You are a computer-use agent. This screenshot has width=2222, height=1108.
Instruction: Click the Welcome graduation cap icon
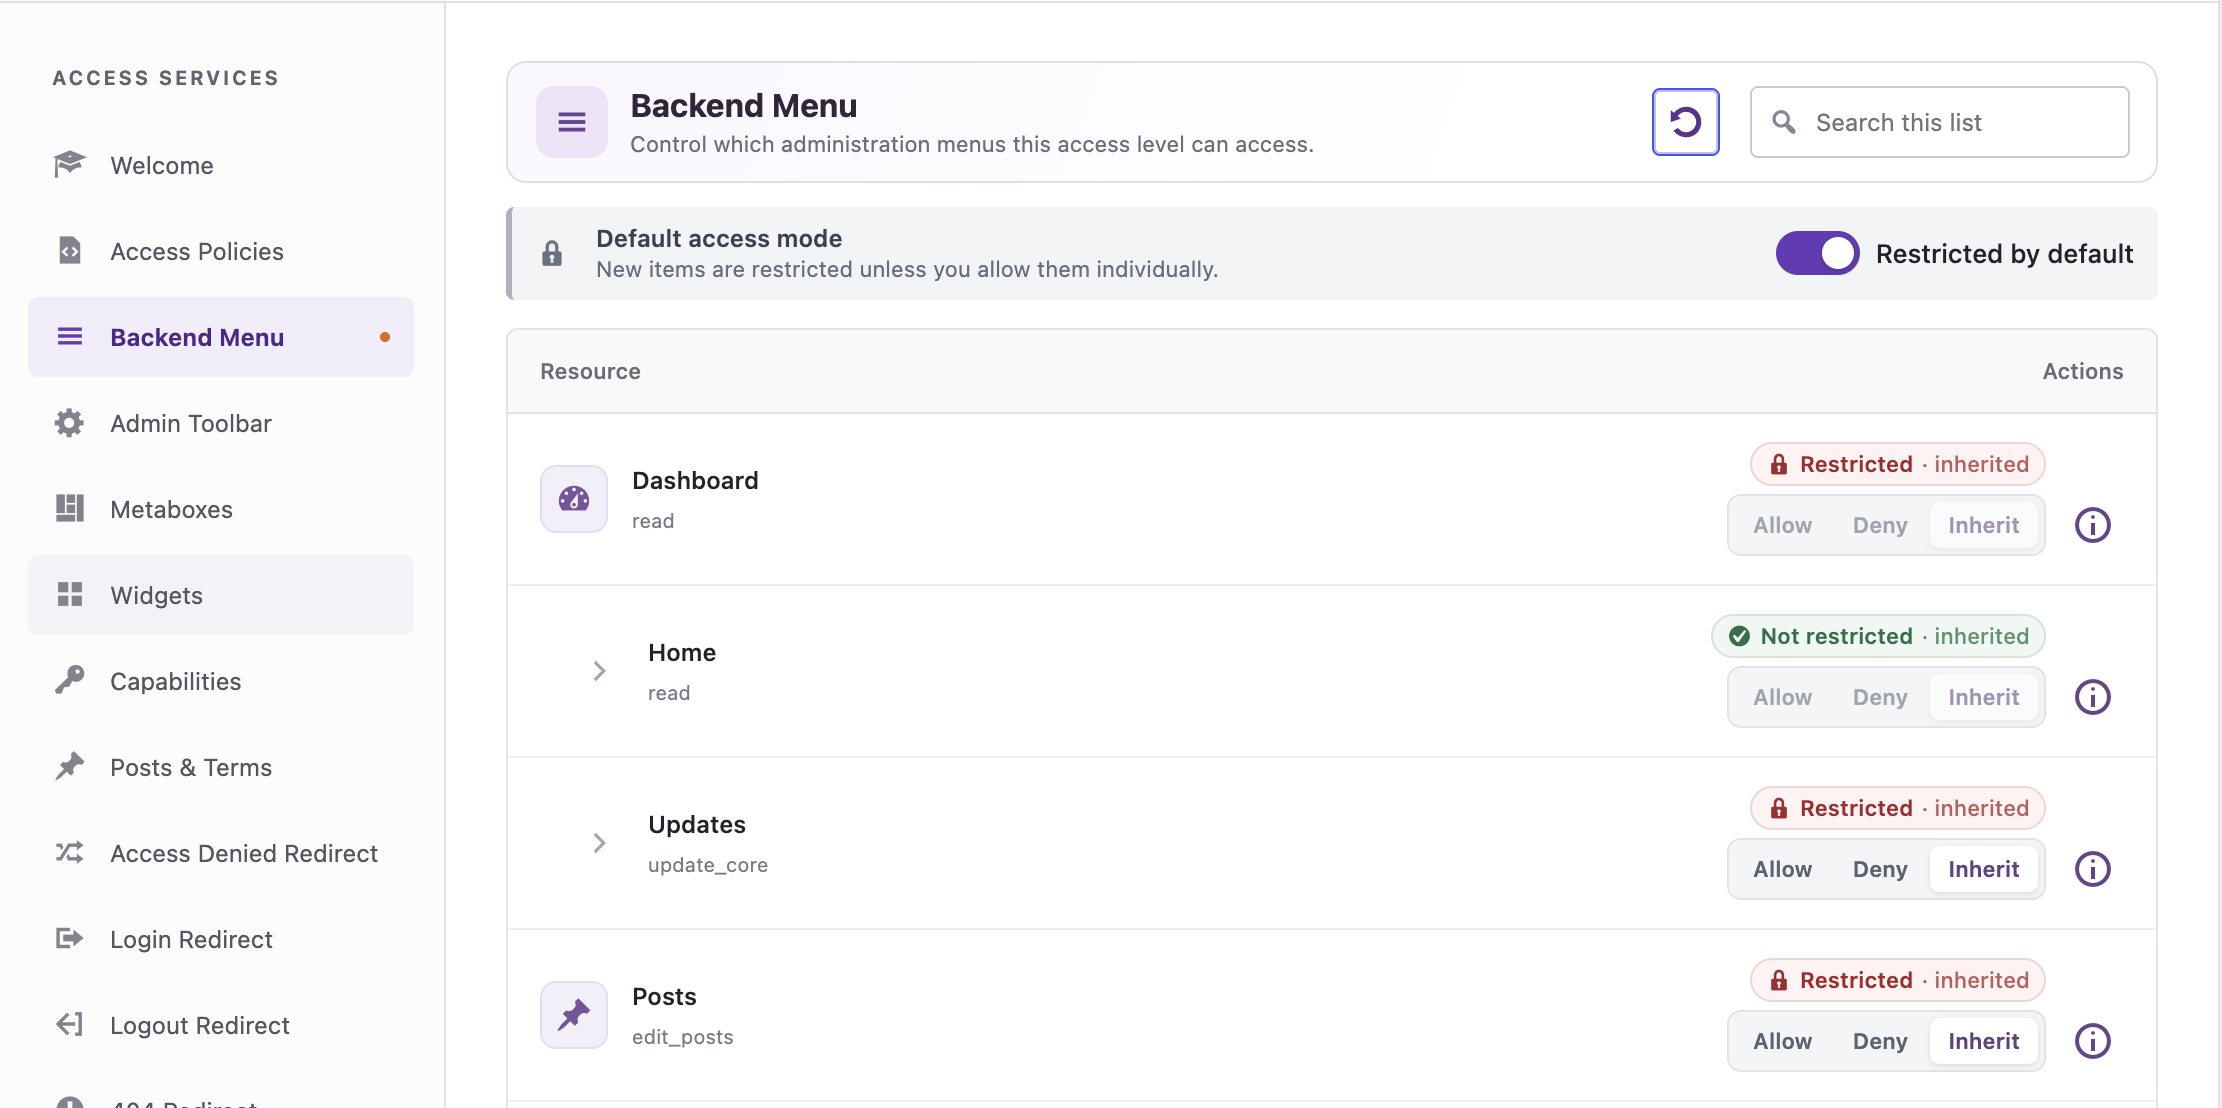pyautogui.click(x=69, y=164)
